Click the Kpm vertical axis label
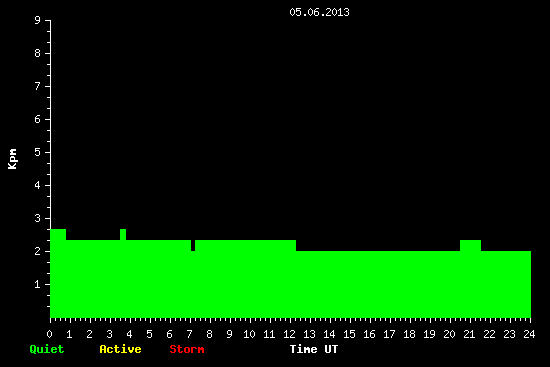This screenshot has height=367, width=550. point(13,159)
